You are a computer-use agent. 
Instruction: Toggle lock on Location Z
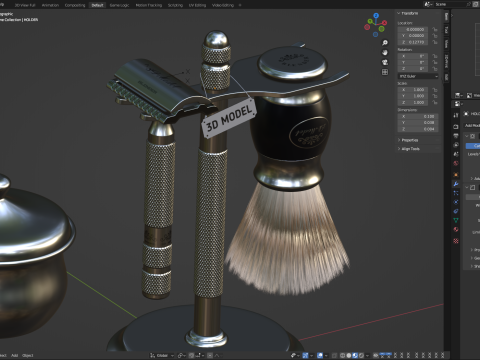[435, 42]
